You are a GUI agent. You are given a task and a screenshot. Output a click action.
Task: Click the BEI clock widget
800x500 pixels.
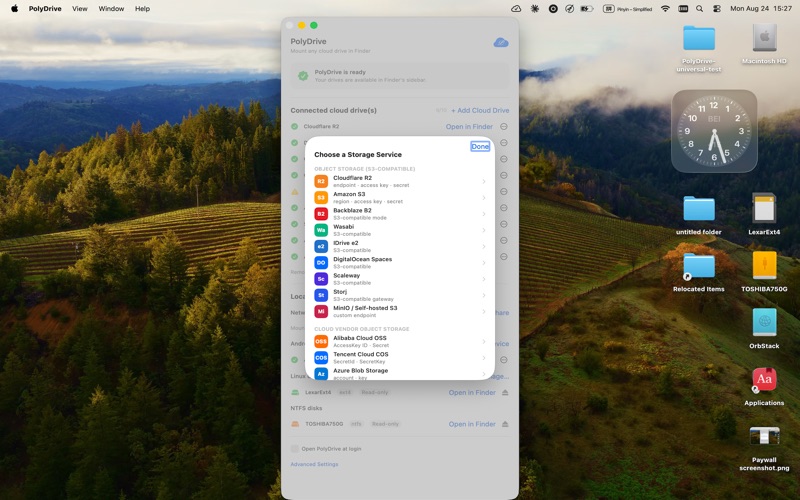point(714,131)
